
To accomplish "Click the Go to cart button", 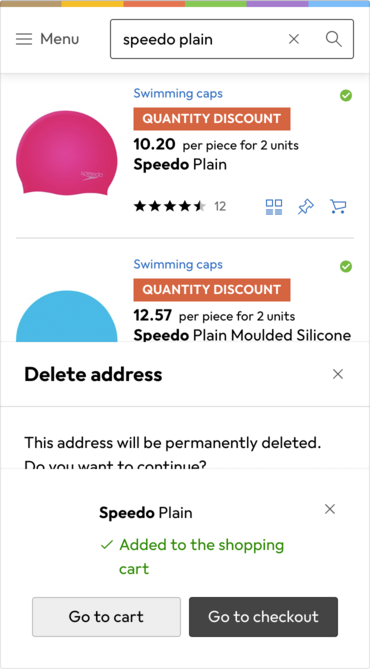I will coord(106,617).
